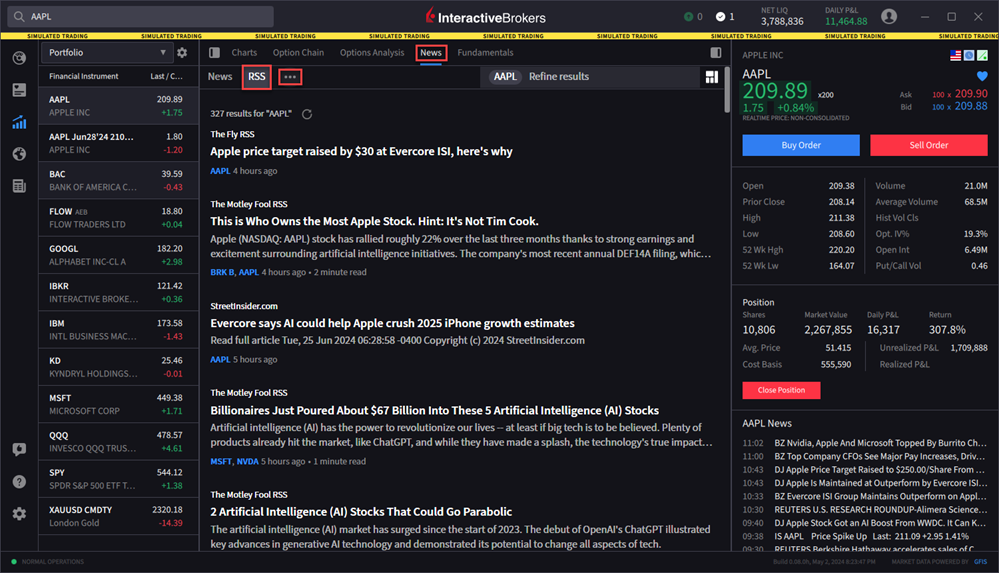
Task: Open the settings gear at sidebar bottom
Action: (x=19, y=513)
